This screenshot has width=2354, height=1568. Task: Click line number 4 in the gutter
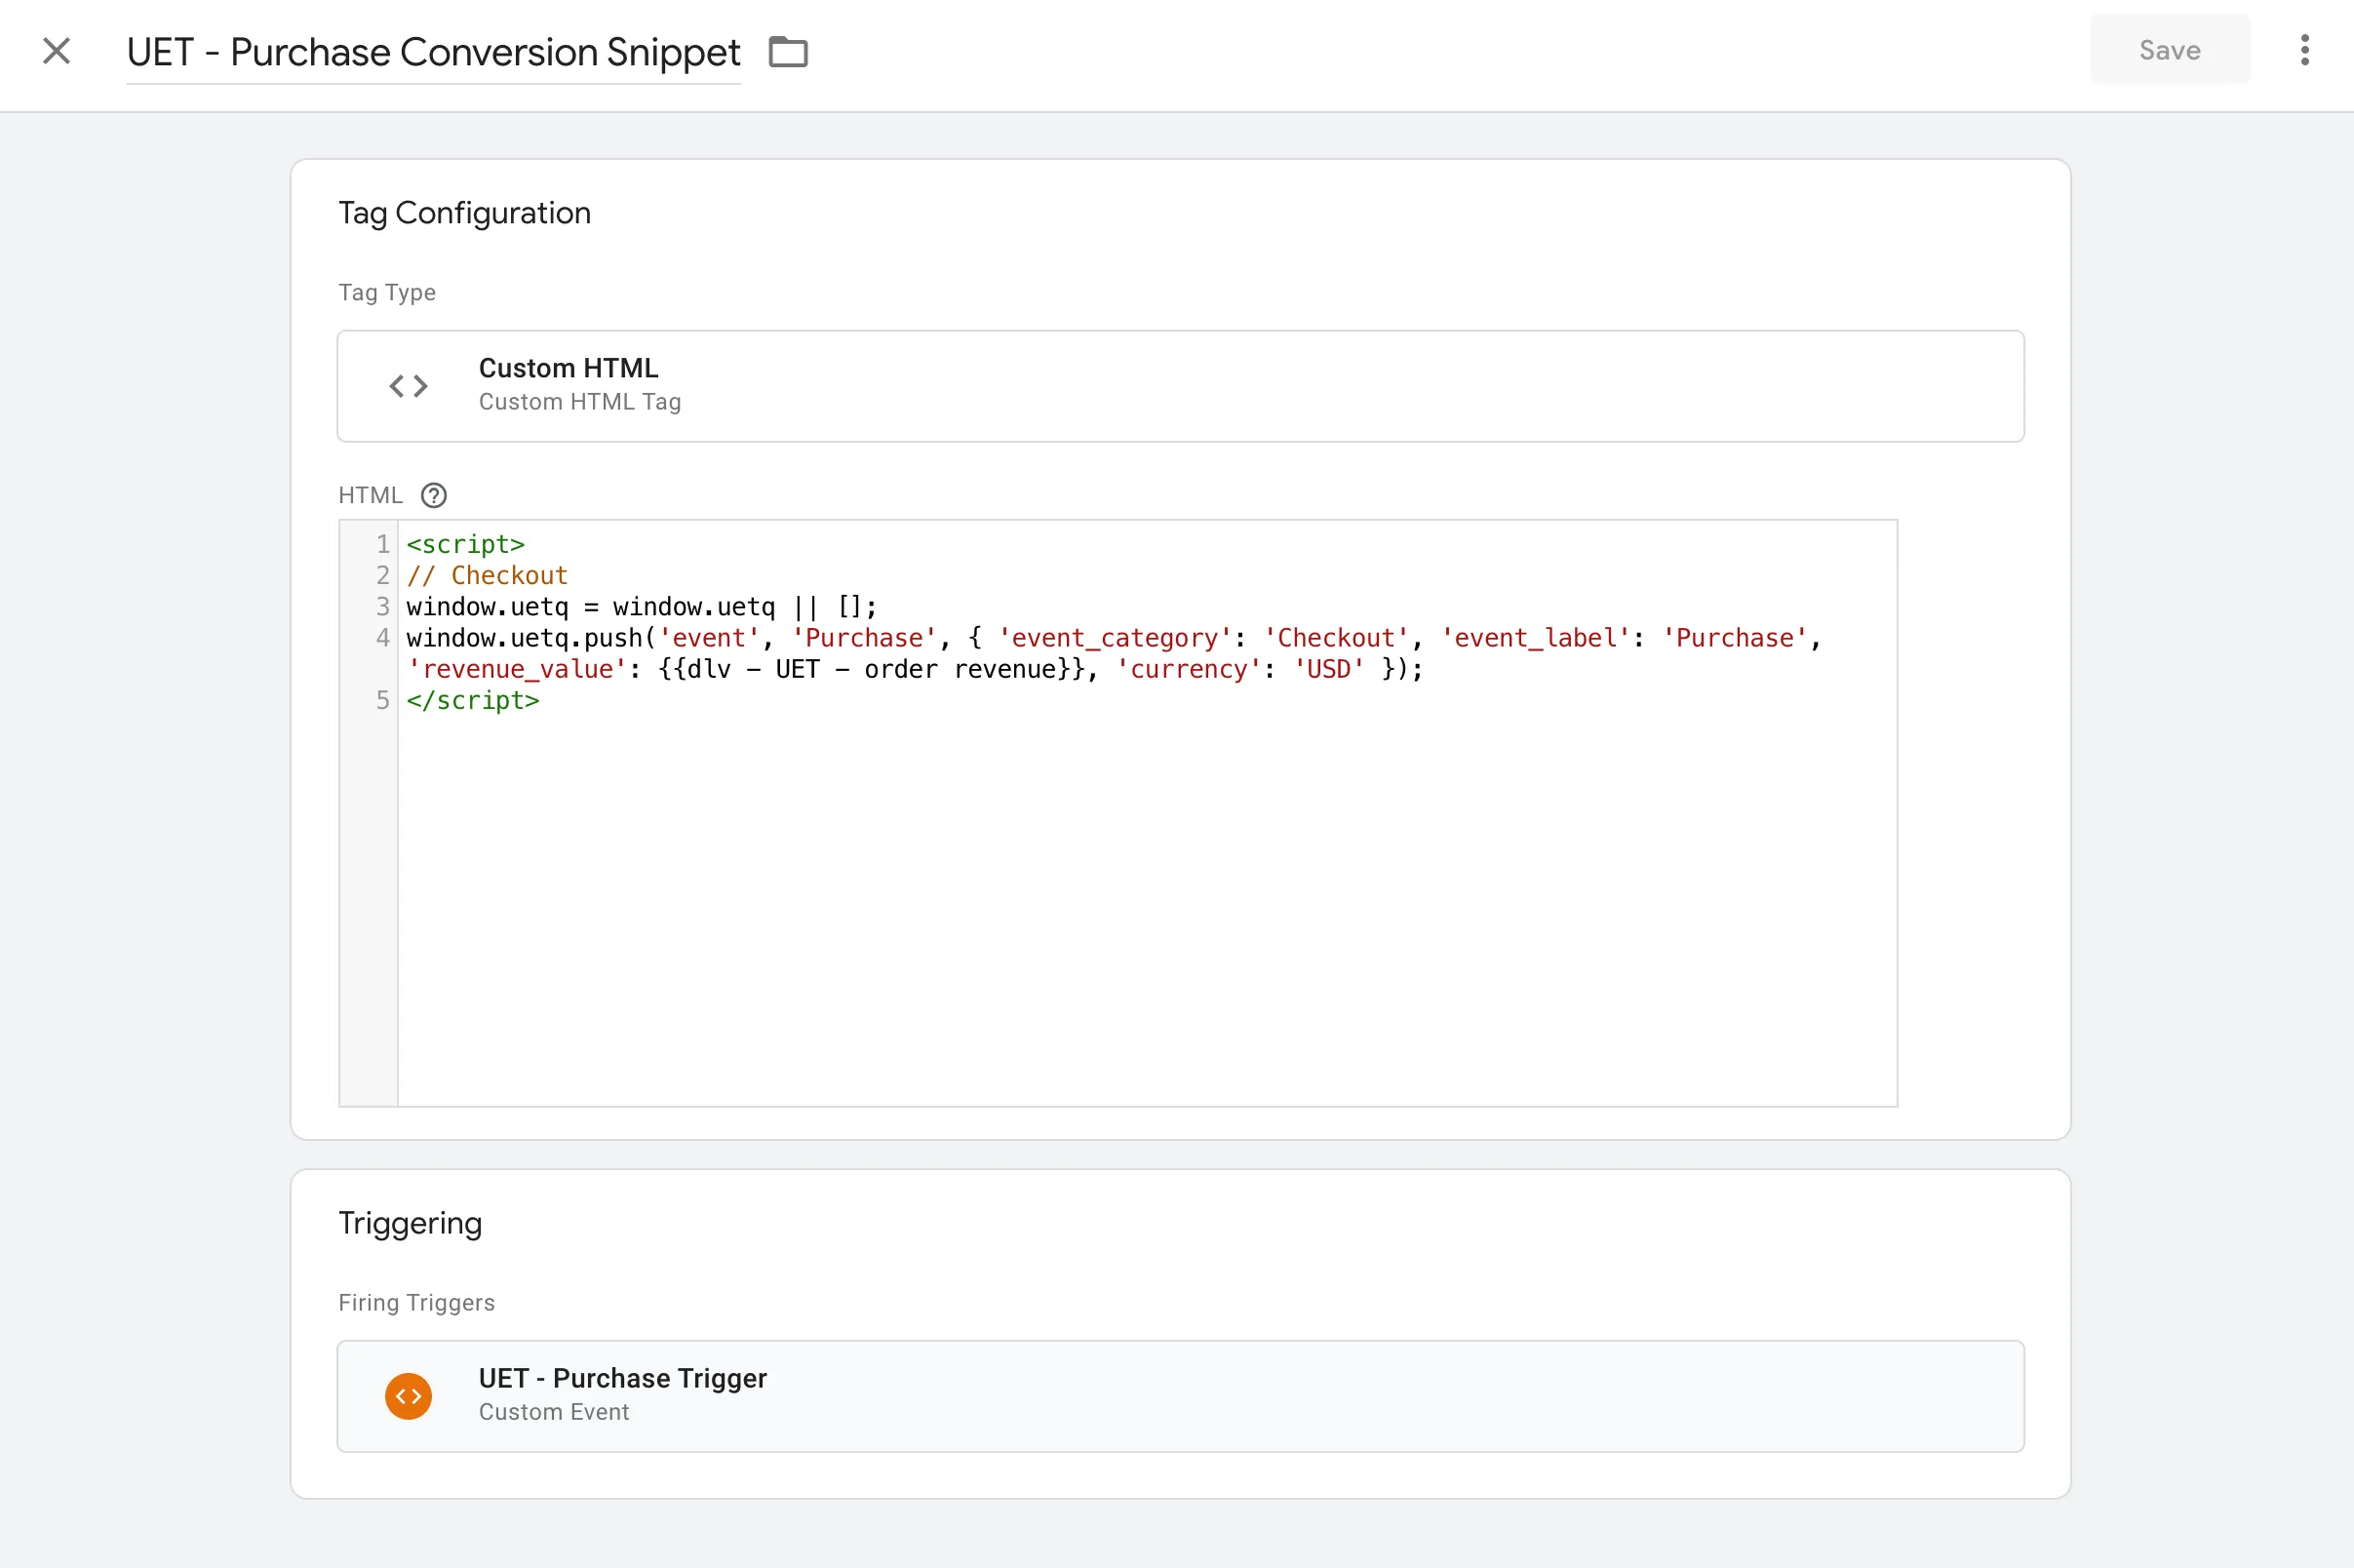click(382, 638)
